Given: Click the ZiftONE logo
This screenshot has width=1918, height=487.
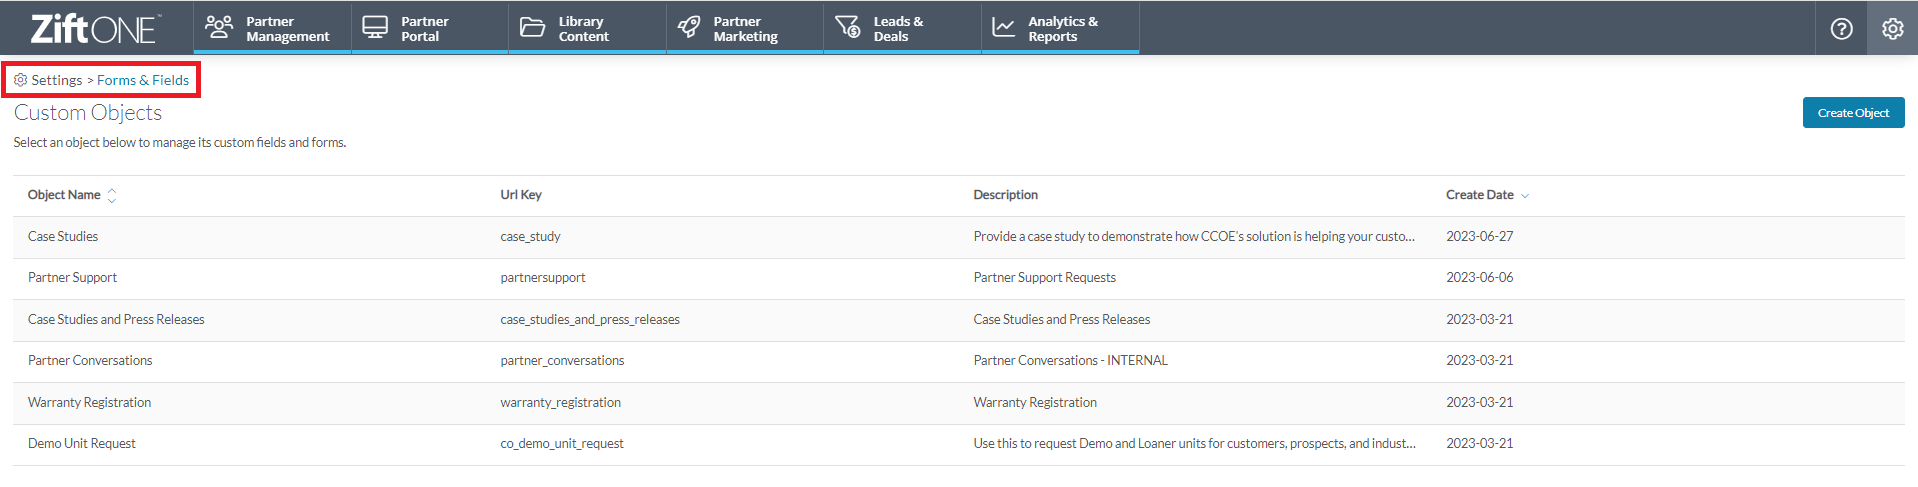Looking at the screenshot, I should tap(94, 28).
